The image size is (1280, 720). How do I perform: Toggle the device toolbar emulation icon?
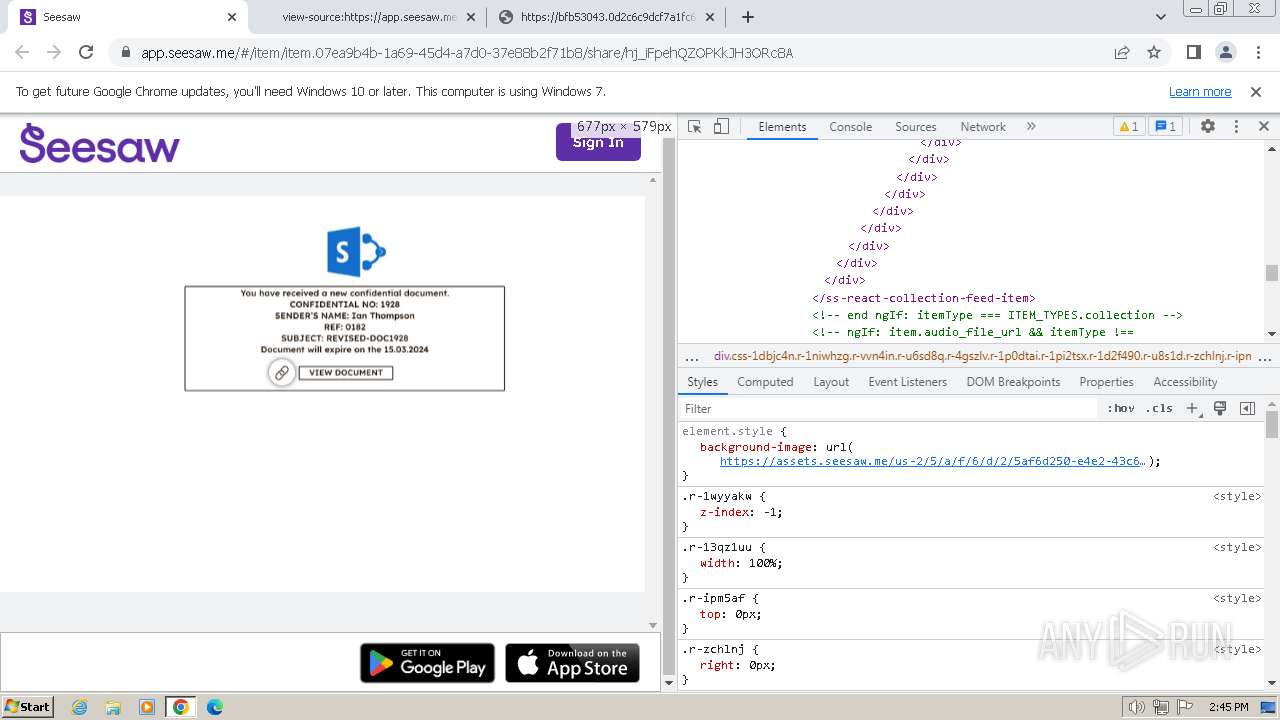[x=721, y=127]
